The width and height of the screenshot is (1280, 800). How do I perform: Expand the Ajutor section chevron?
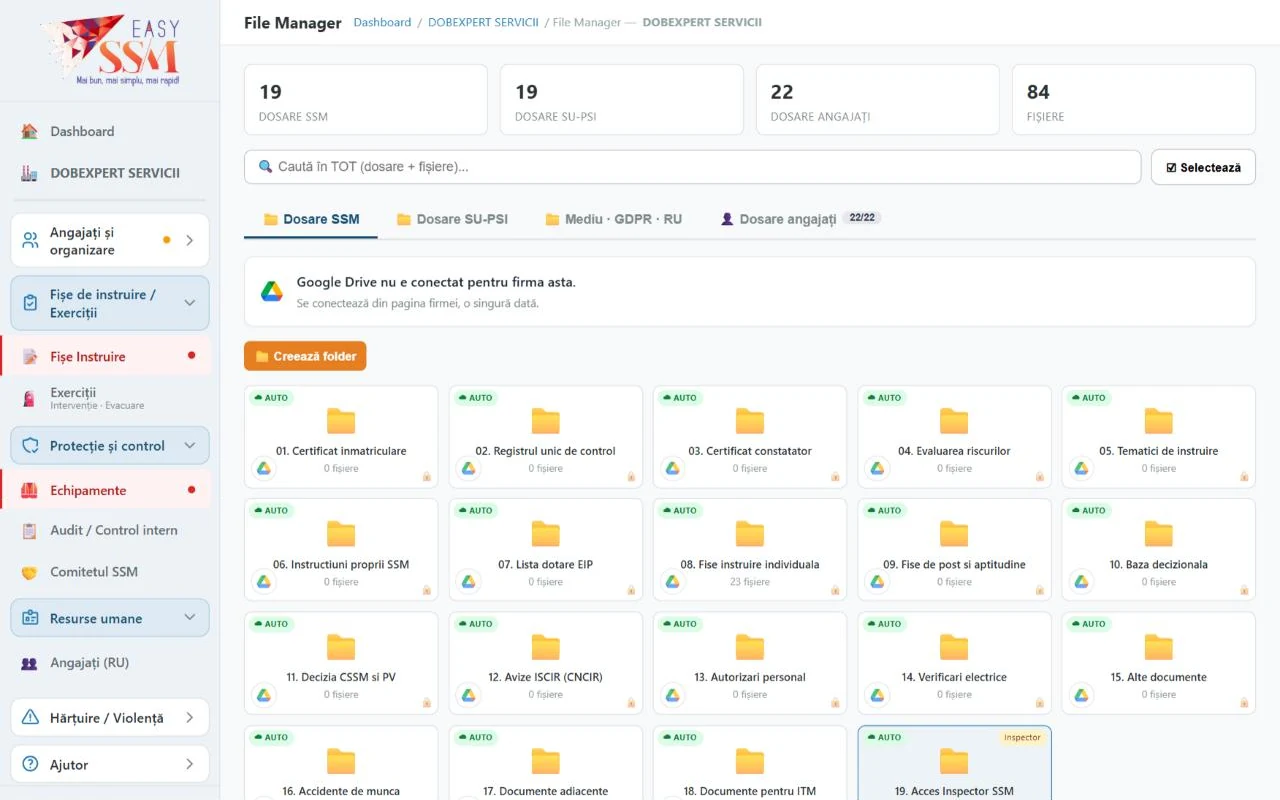[x=190, y=764]
